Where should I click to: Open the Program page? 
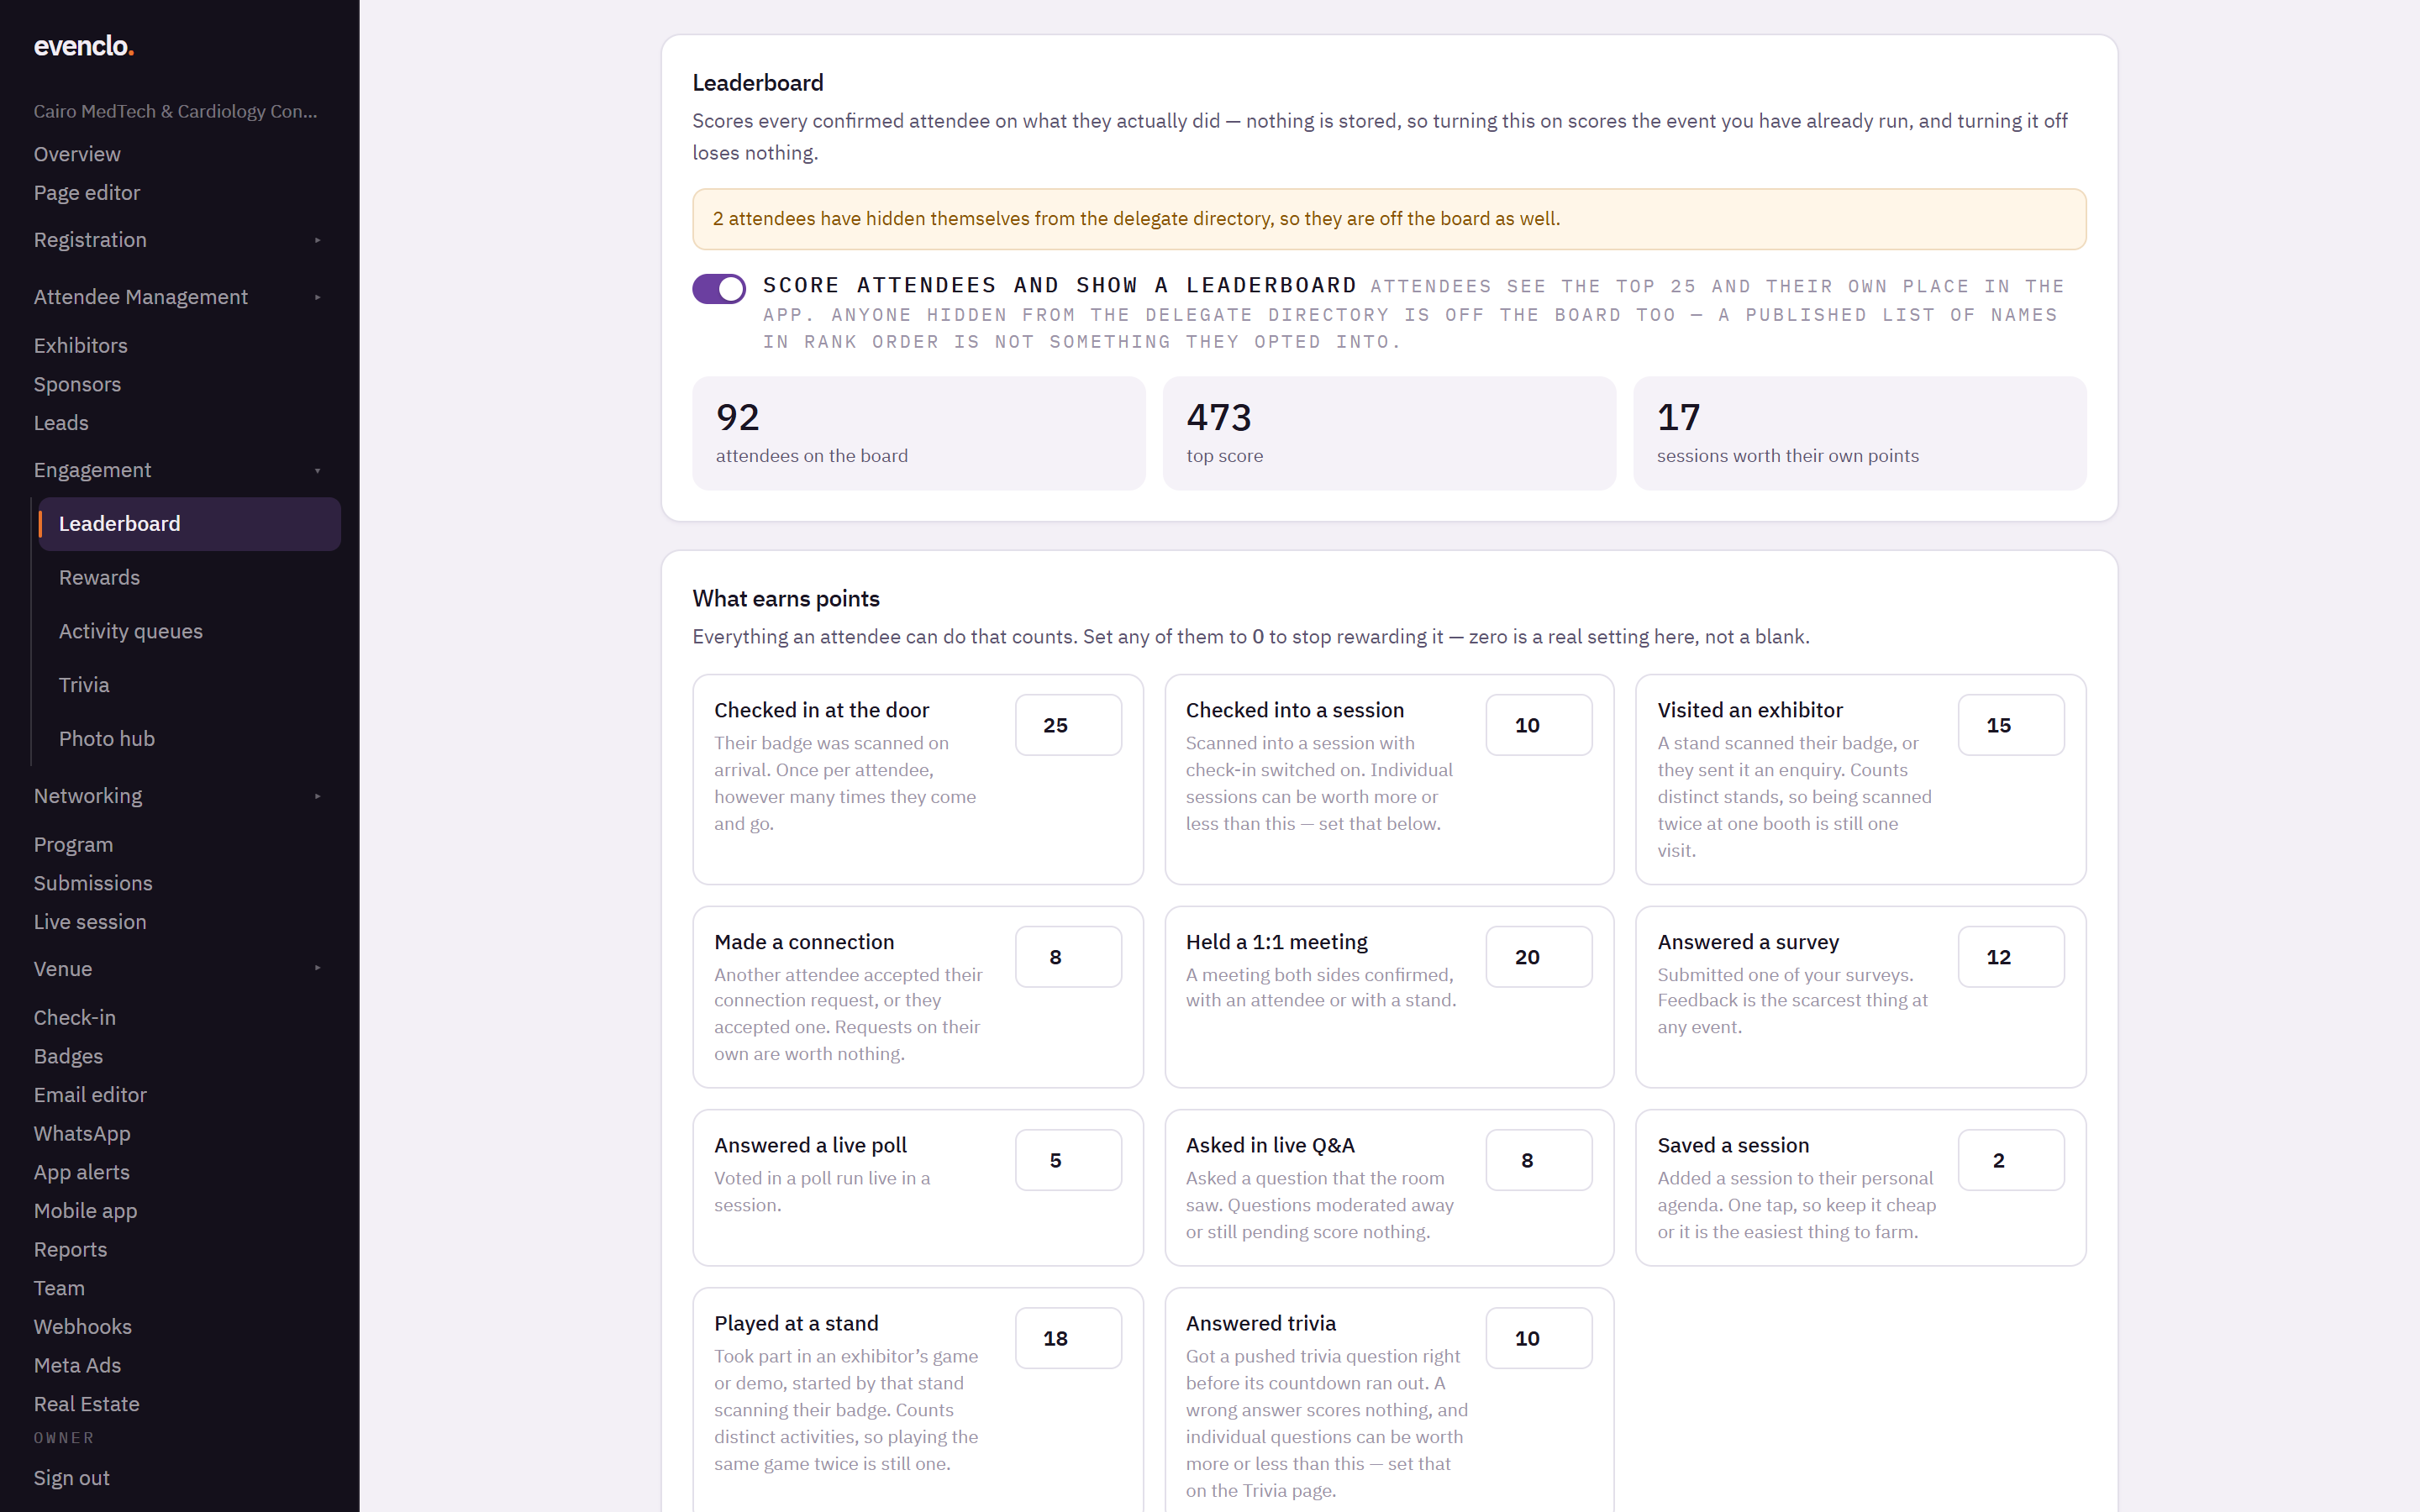click(73, 845)
